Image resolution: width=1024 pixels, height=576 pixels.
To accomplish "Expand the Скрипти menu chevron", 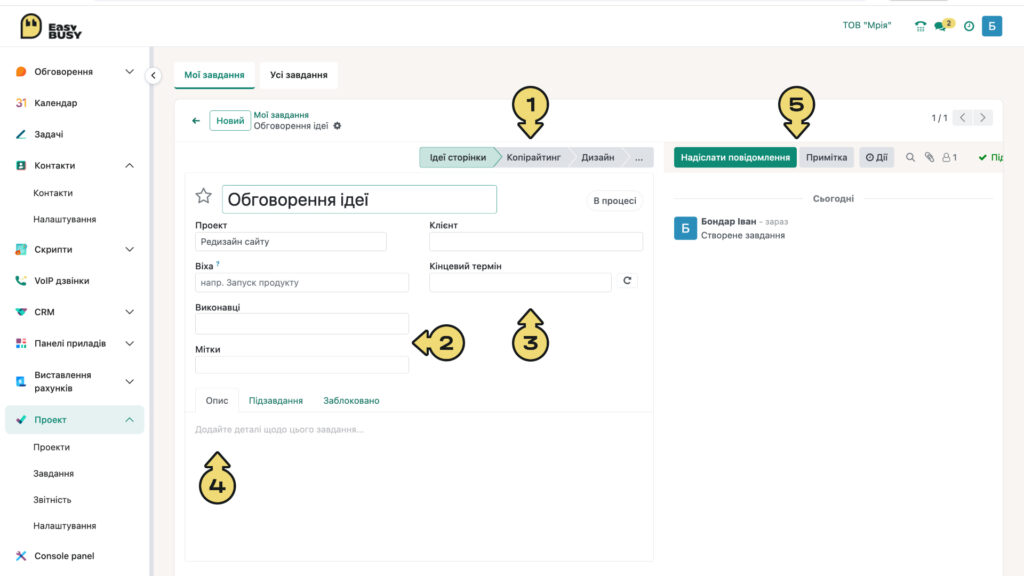I will click(x=129, y=249).
